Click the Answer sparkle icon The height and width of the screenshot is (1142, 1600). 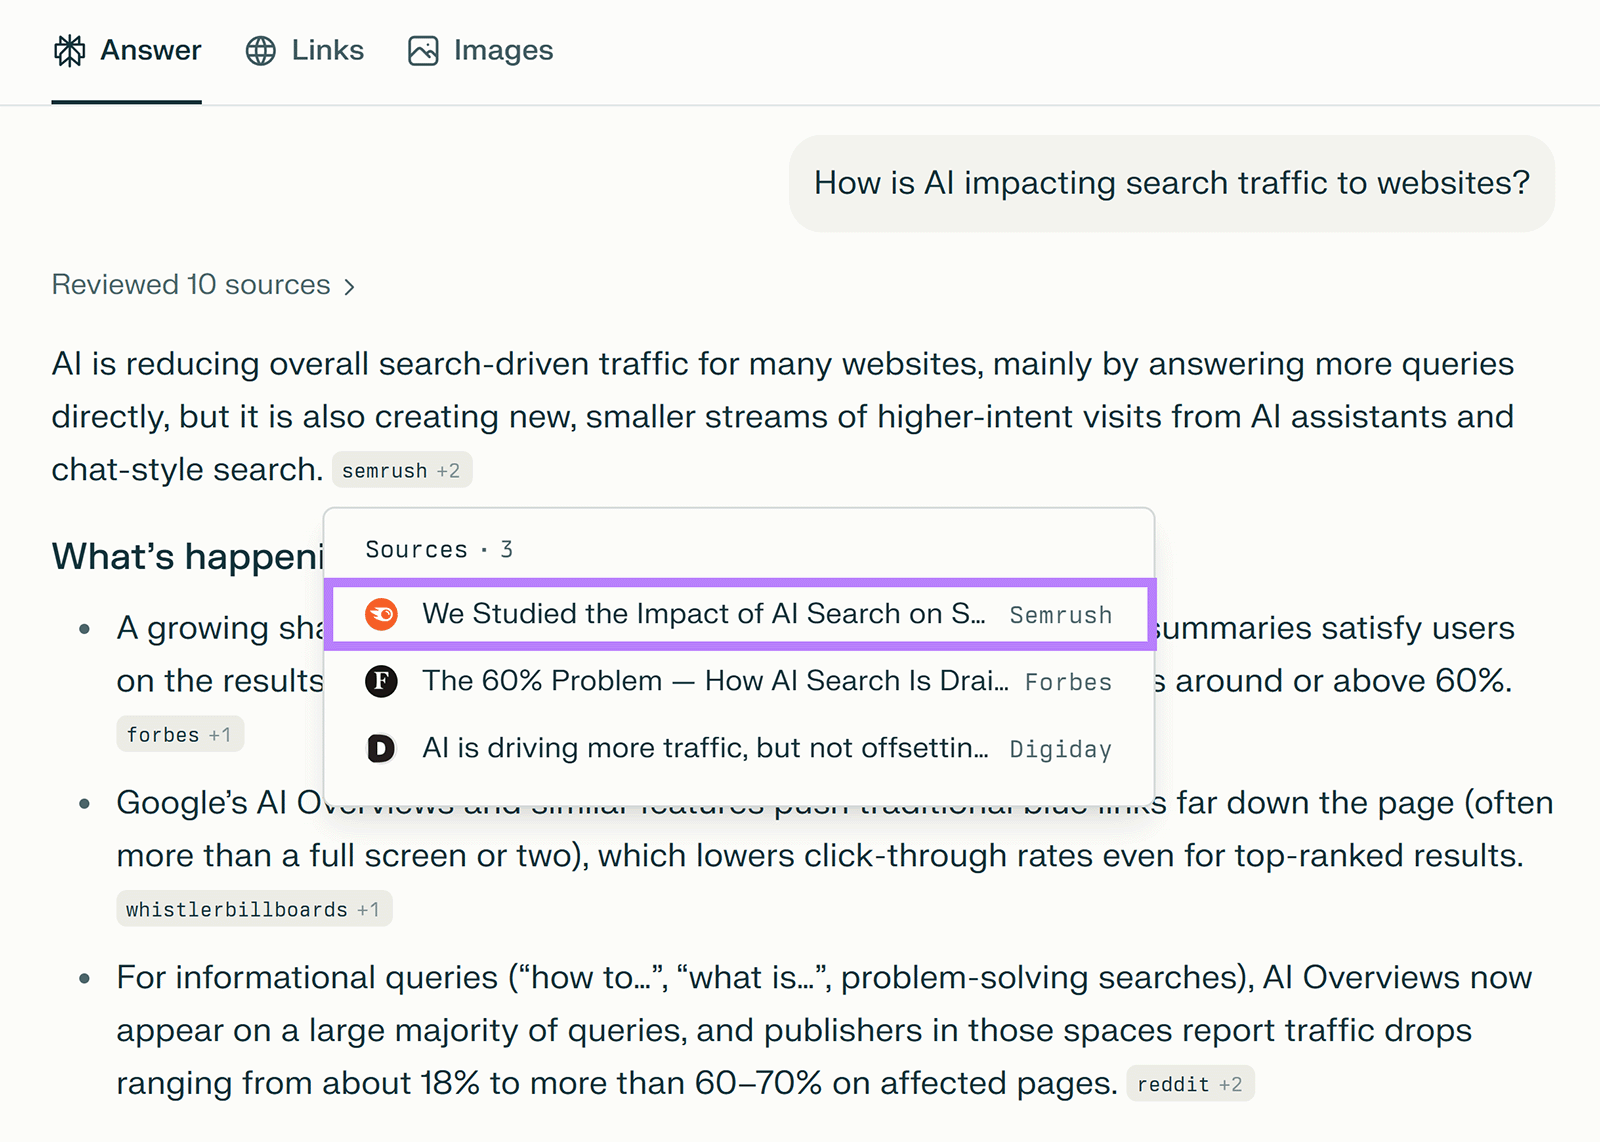click(69, 49)
